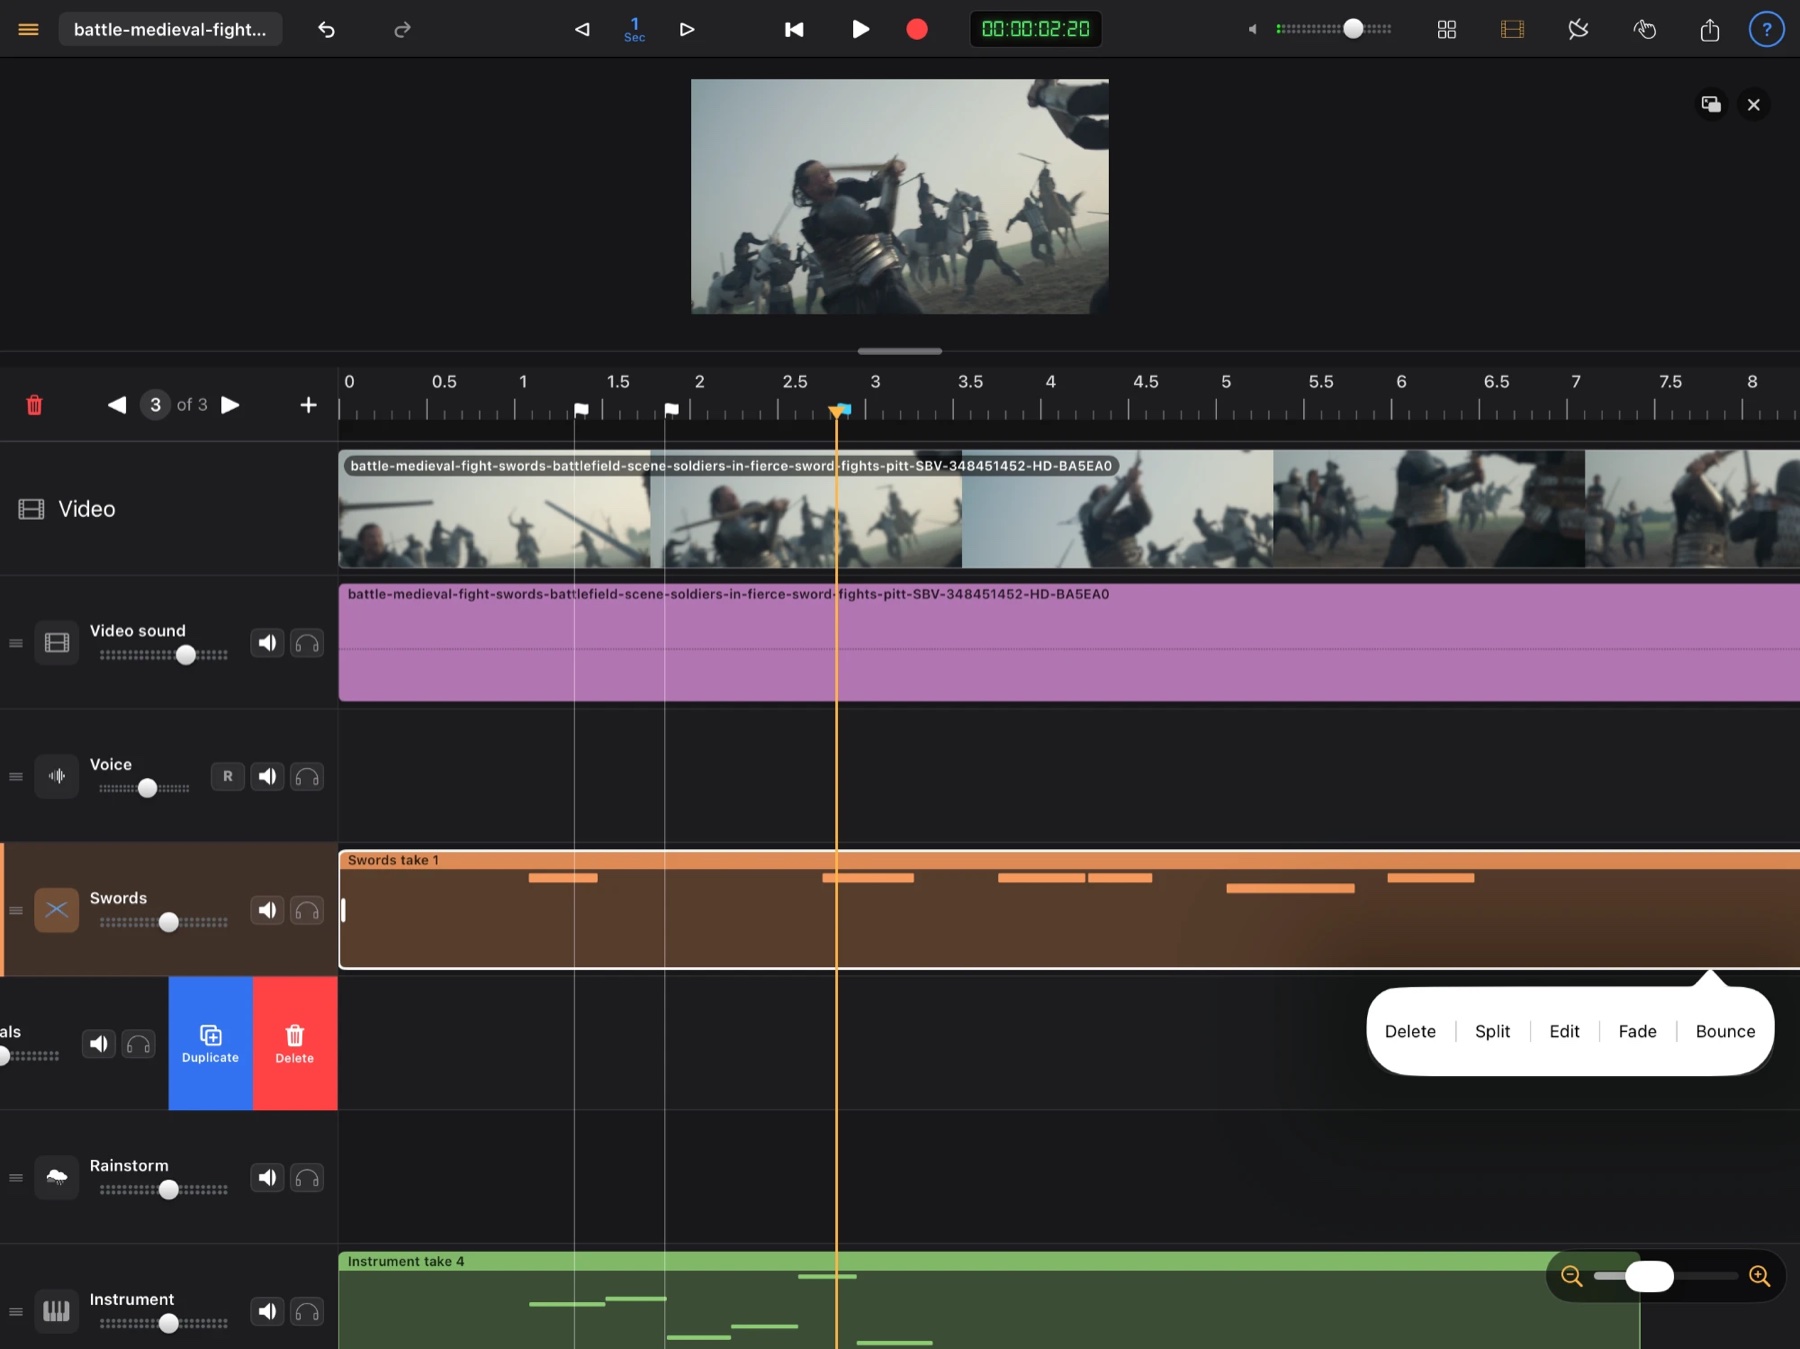Screen dimensions: 1800x1349
Task: Toggle the video filmstrip view icon
Action: (1513, 29)
